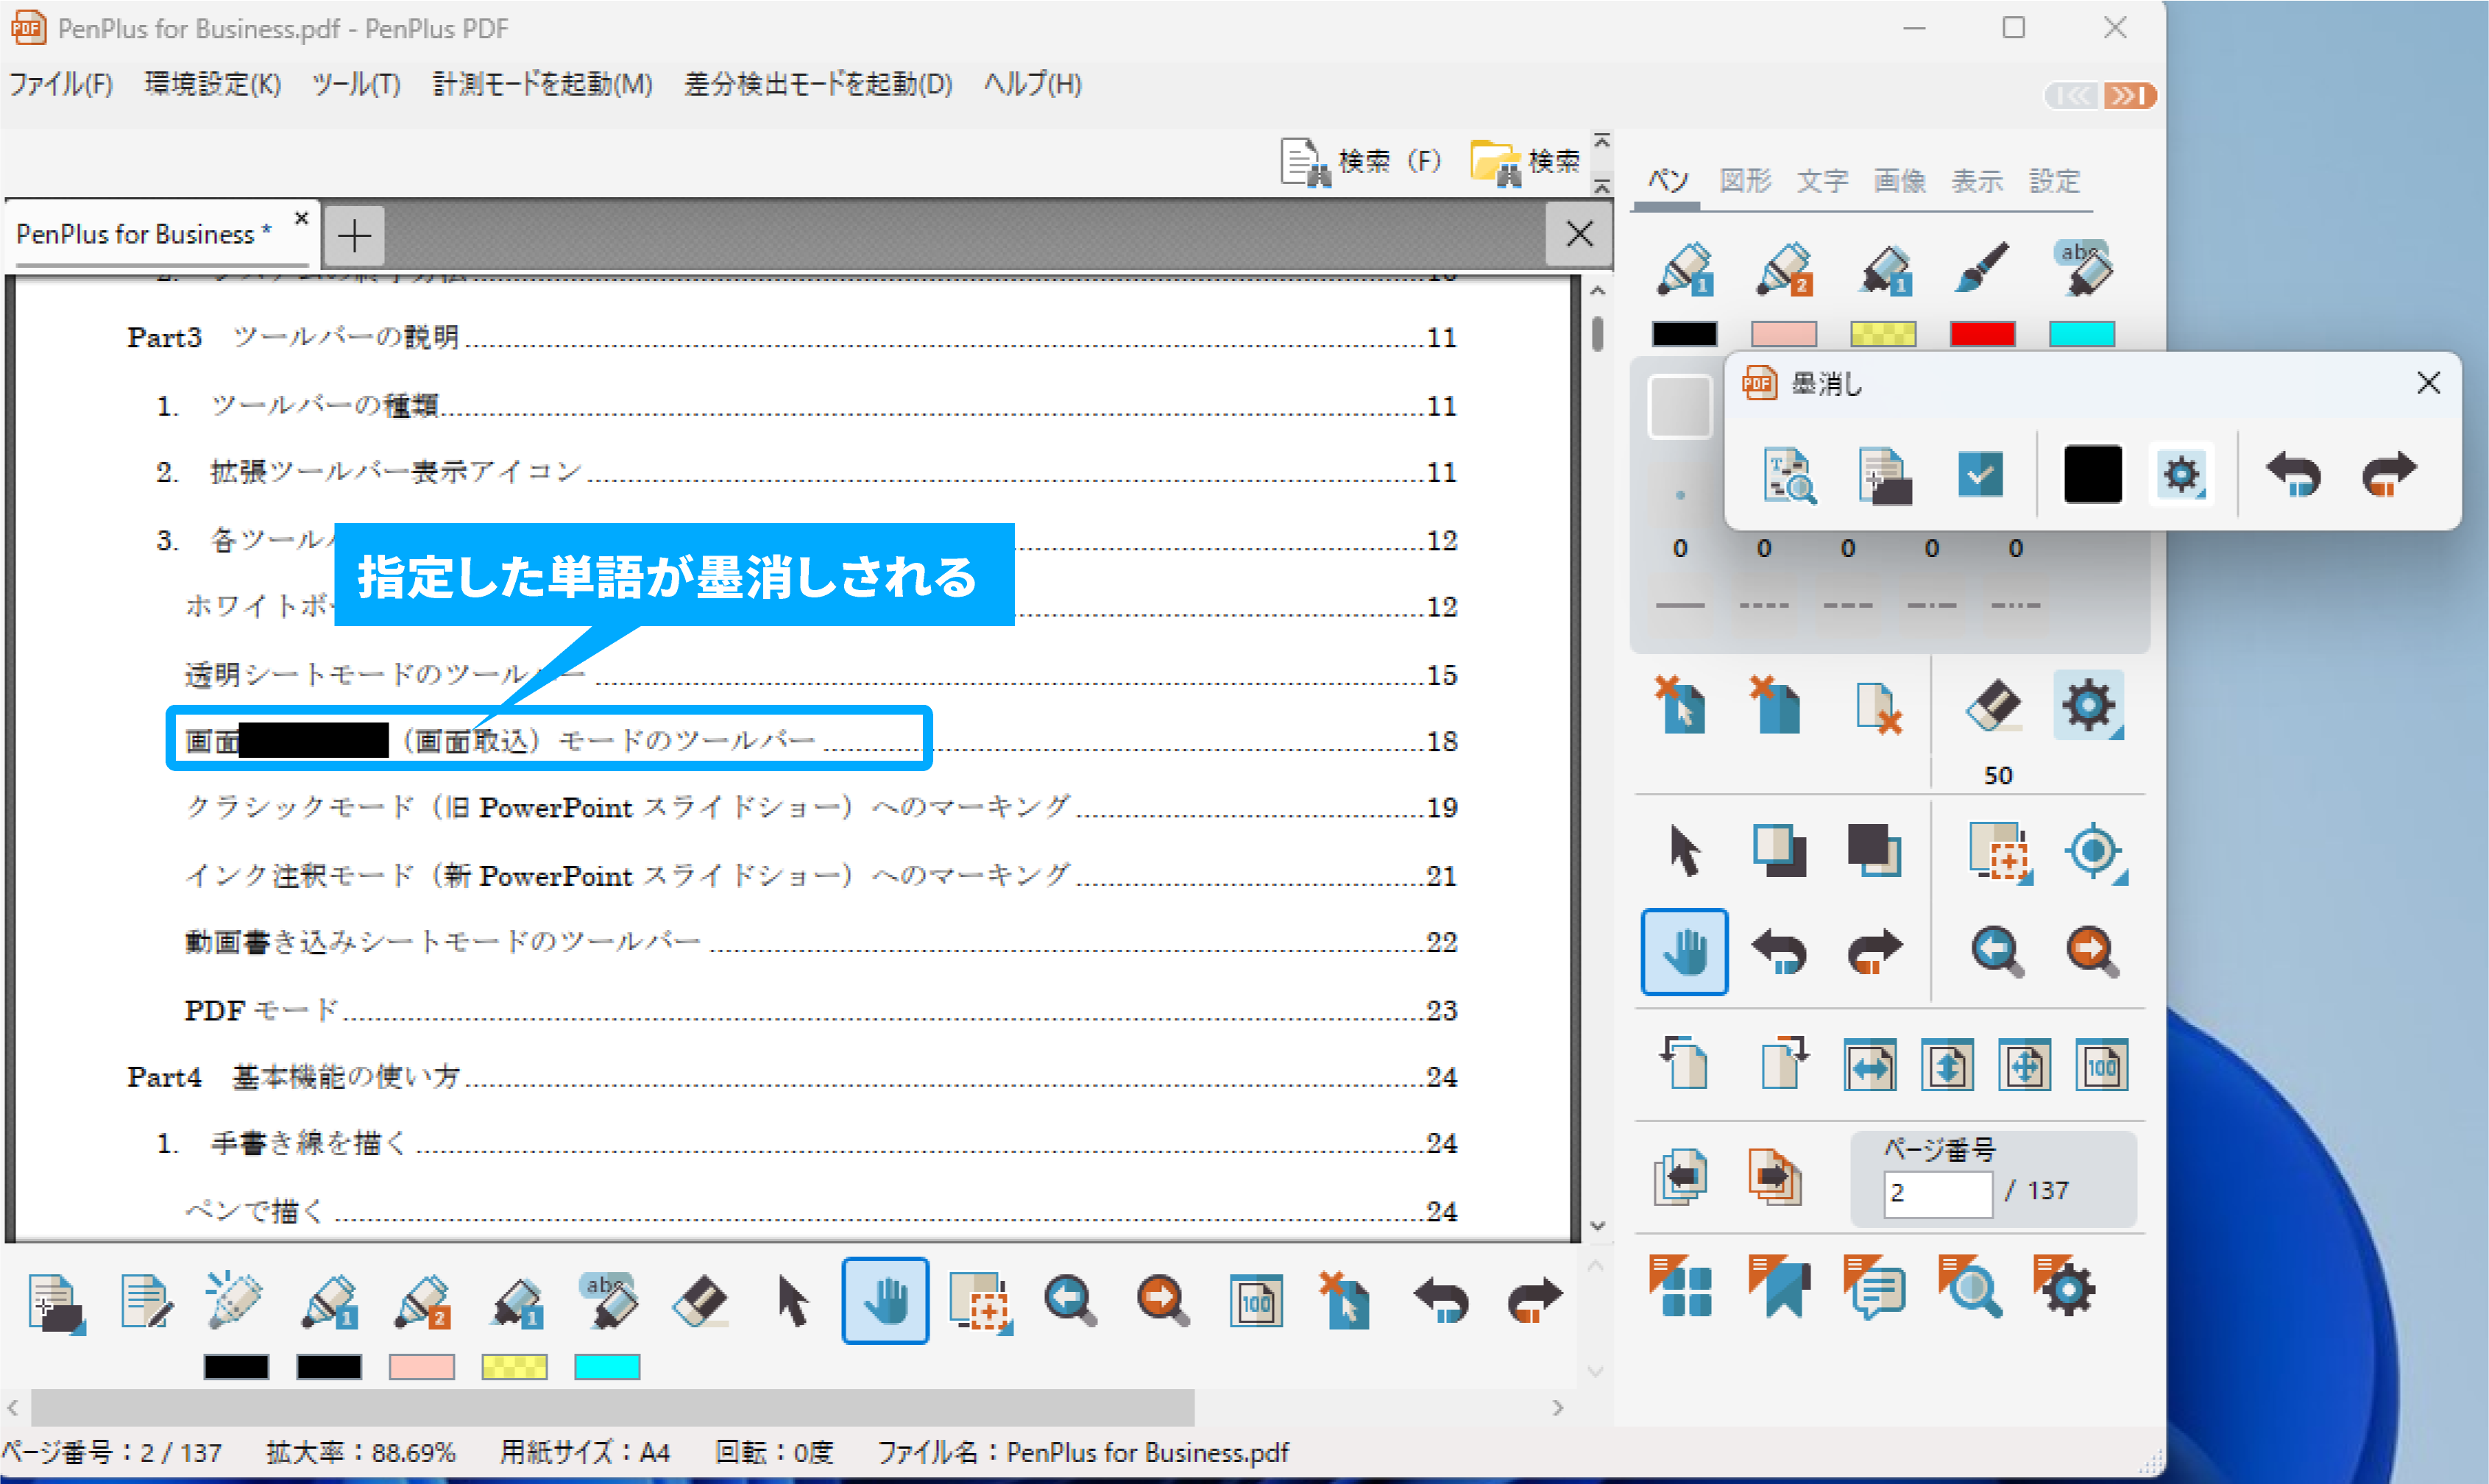The width and height of the screenshot is (2489, 1484).
Task: Click the black redaction color swatch
Action: (x=2092, y=475)
